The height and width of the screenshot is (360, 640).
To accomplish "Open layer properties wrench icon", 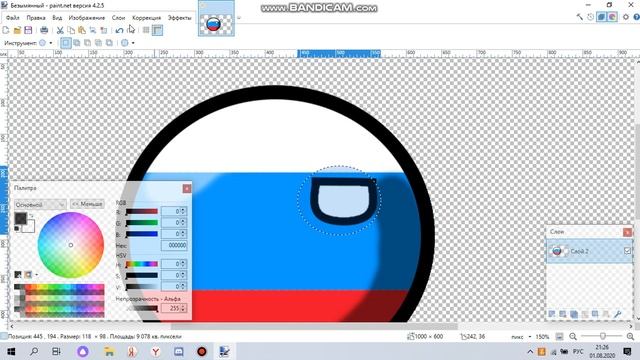I will [x=618, y=314].
